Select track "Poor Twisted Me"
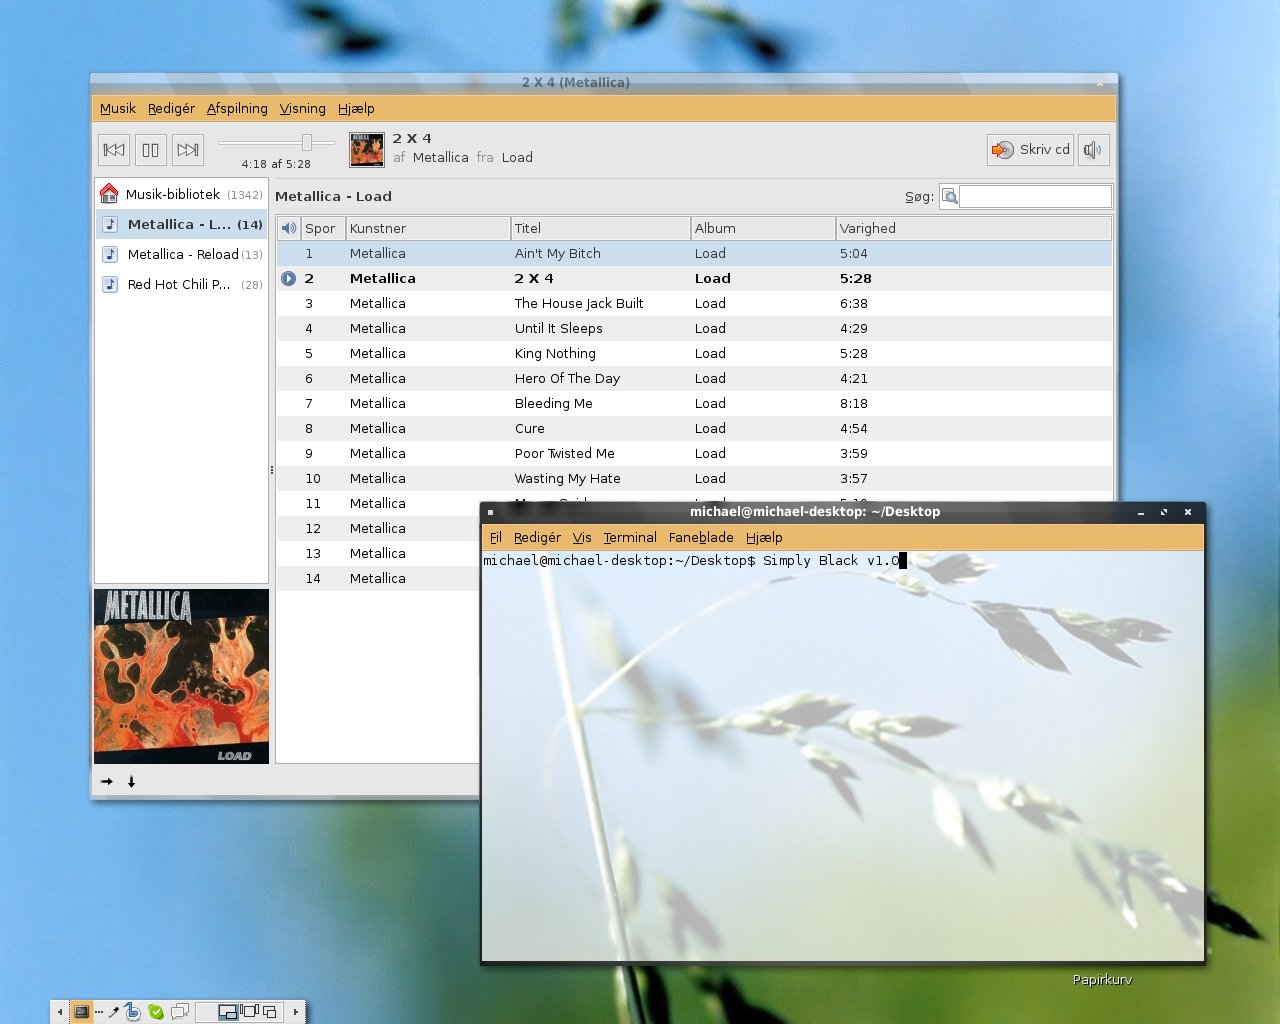The height and width of the screenshot is (1024, 1280). (694, 454)
